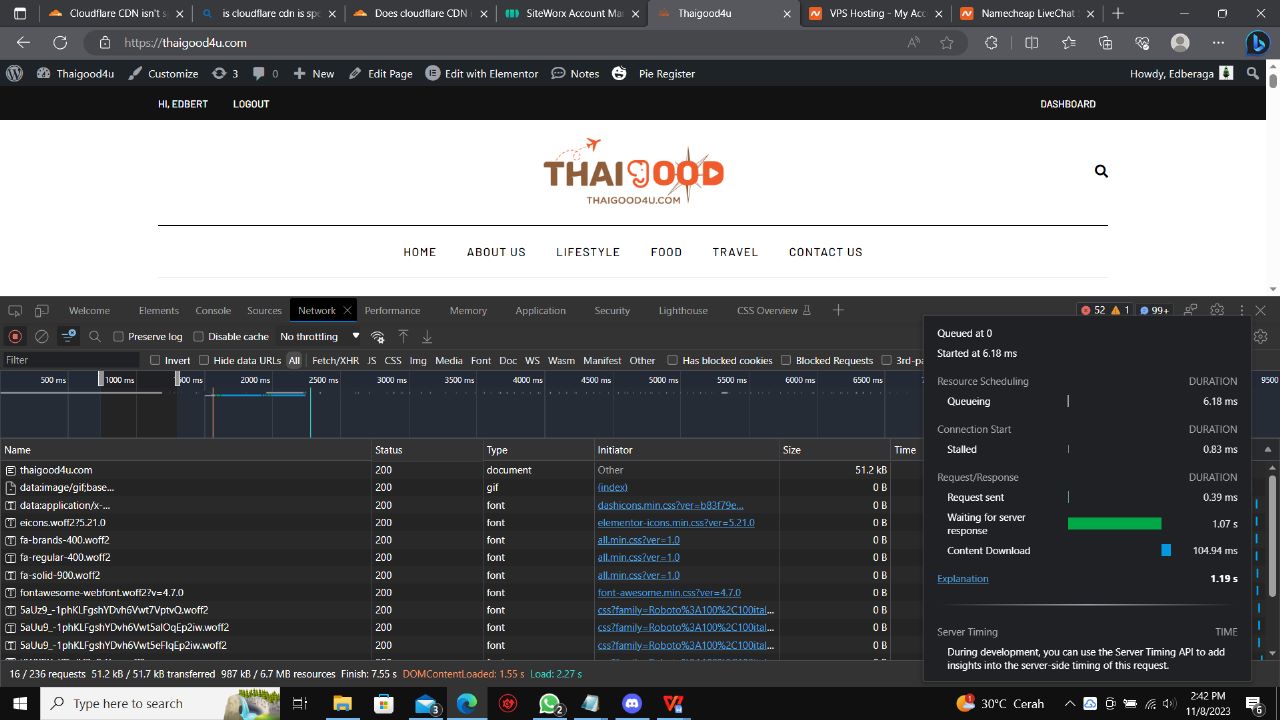Open WhatsApp from the taskbar

click(x=549, y=703)
